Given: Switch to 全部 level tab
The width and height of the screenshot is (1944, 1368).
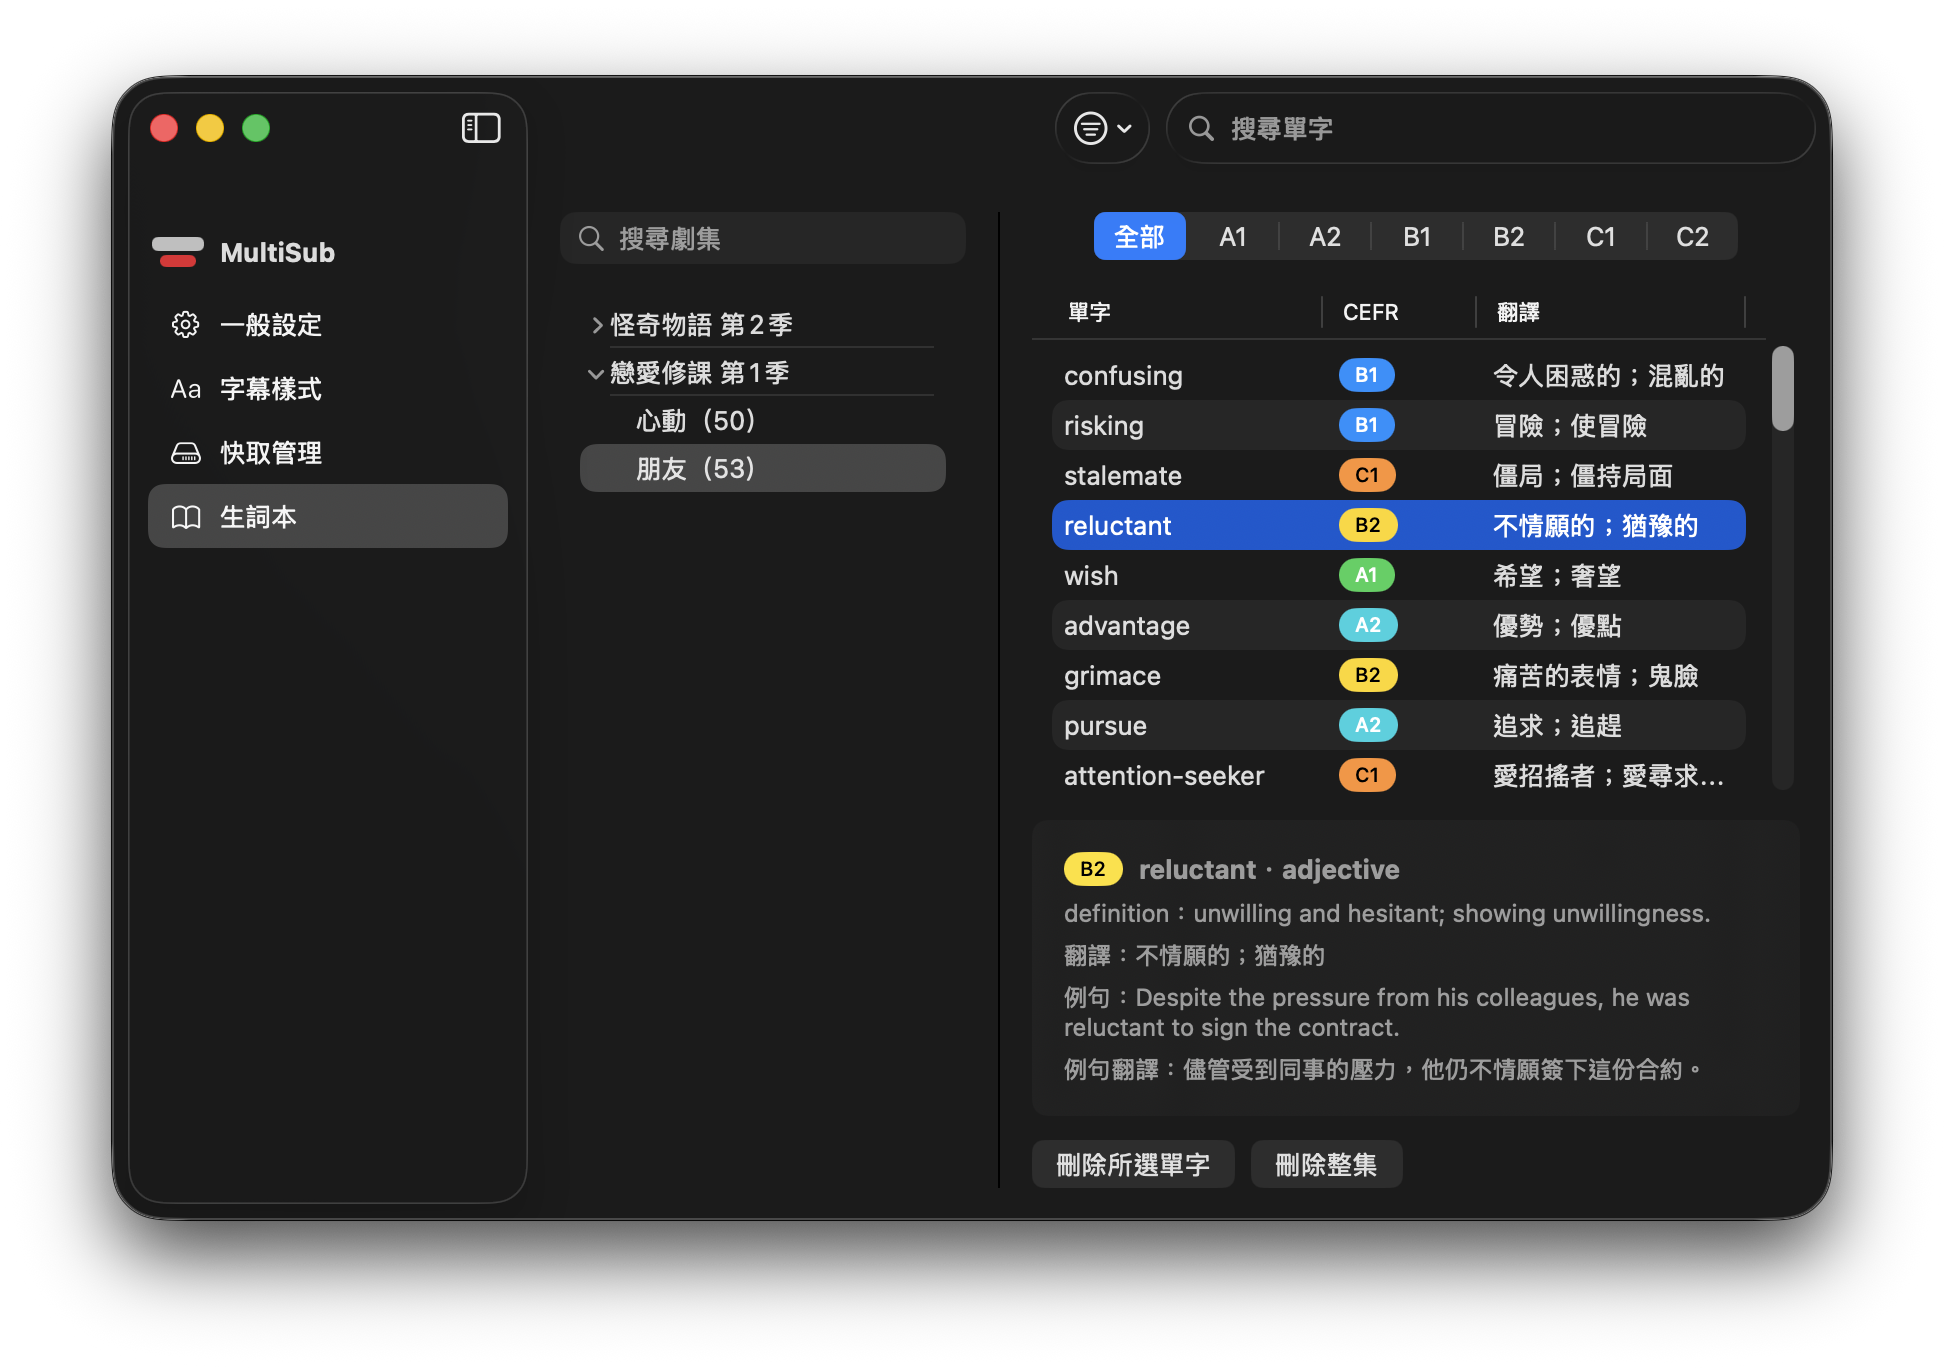Looking at the screenshot, I should [x=1139, y=237].
